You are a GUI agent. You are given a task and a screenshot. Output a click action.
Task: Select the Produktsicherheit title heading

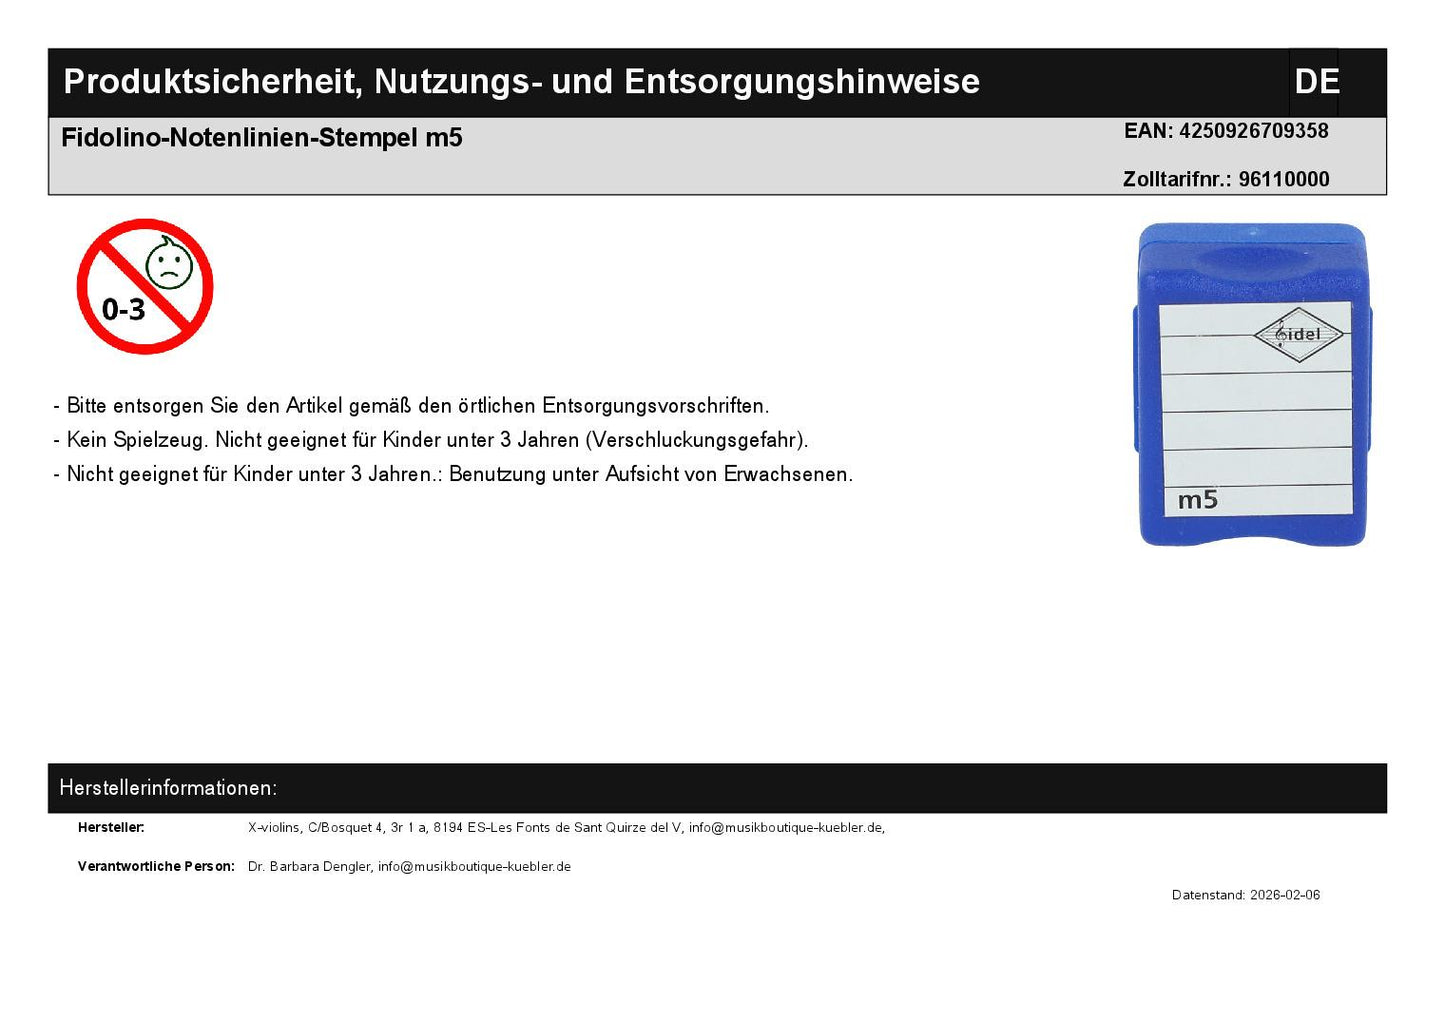[x=521, y=82]
